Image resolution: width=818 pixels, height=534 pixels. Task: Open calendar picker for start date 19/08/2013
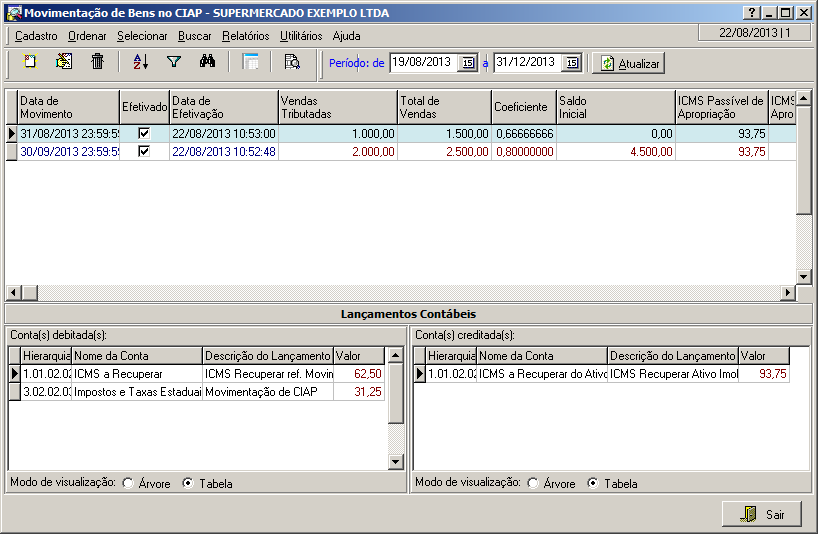(467, 63)
